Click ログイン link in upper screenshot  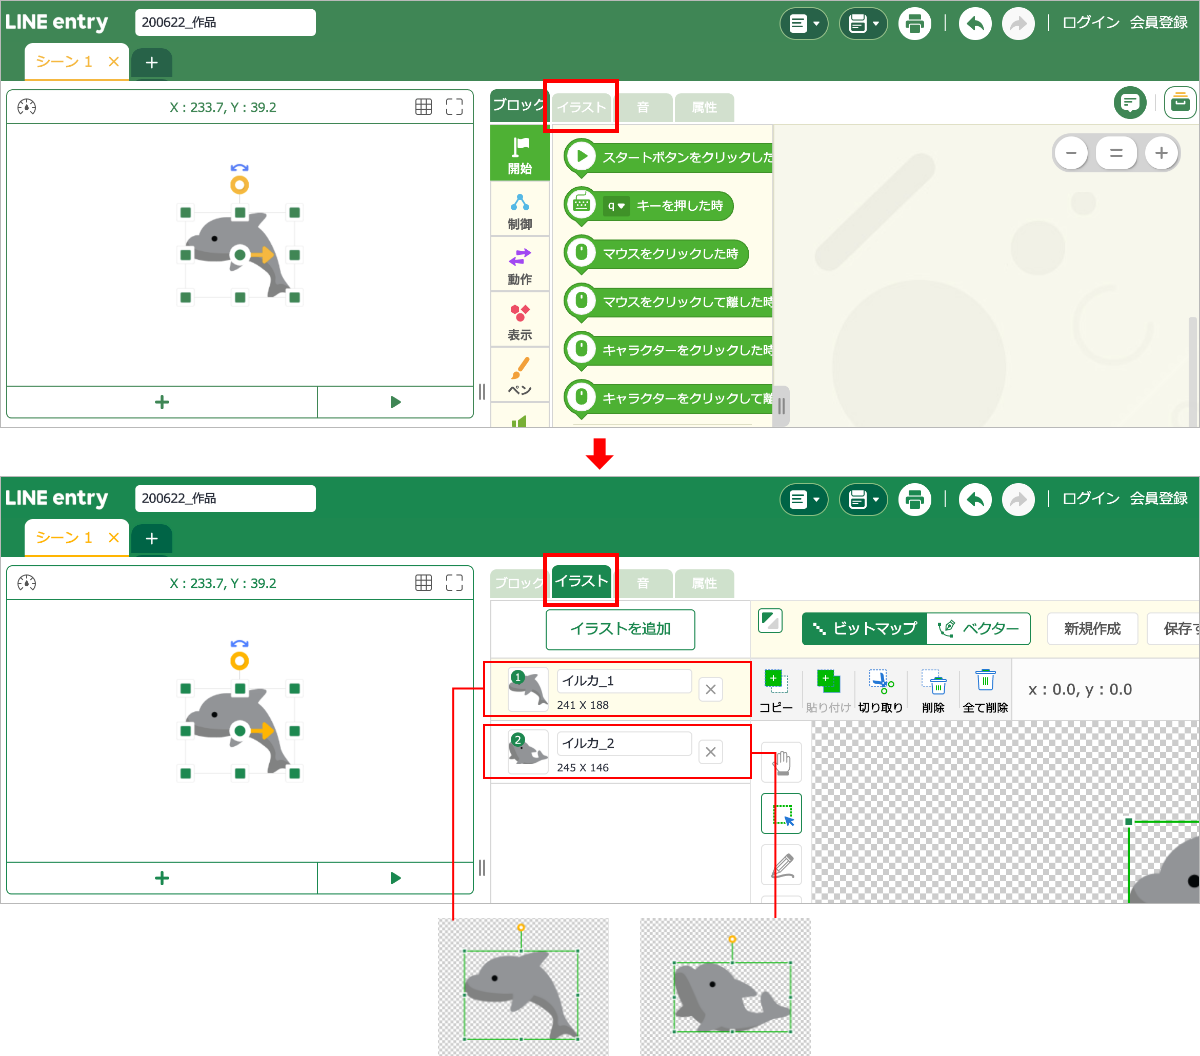tap(1090, 22)
